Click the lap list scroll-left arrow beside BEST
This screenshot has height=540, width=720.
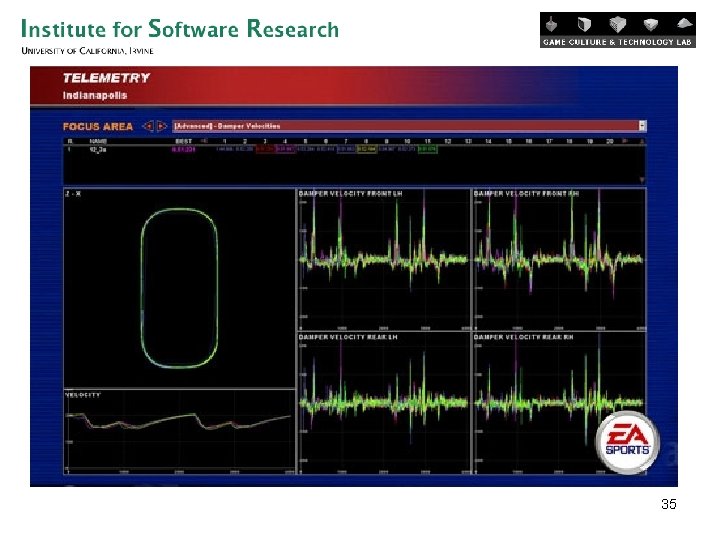tap(205, 141)
